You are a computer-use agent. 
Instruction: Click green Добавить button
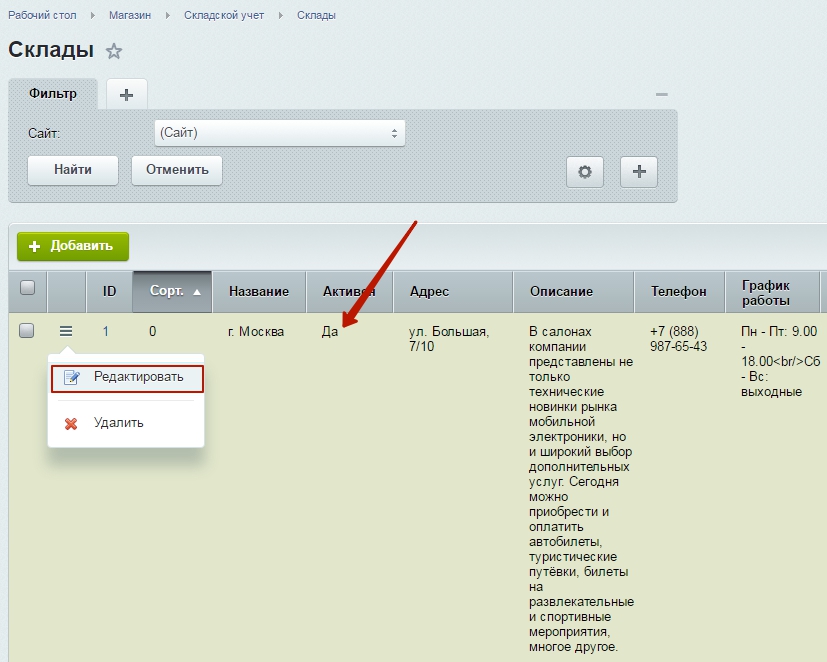[73, 246]
